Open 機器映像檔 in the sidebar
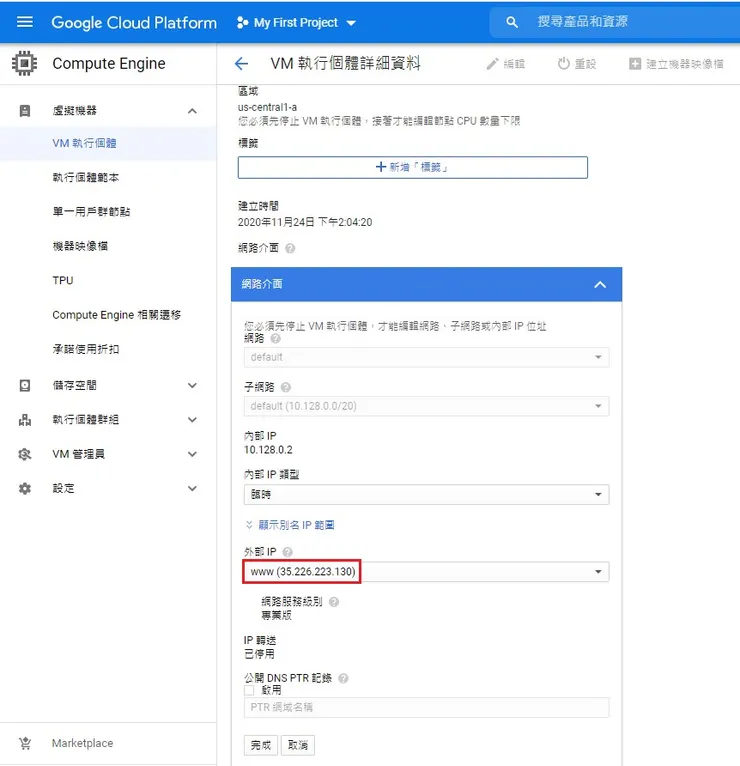 click(80, 246)
